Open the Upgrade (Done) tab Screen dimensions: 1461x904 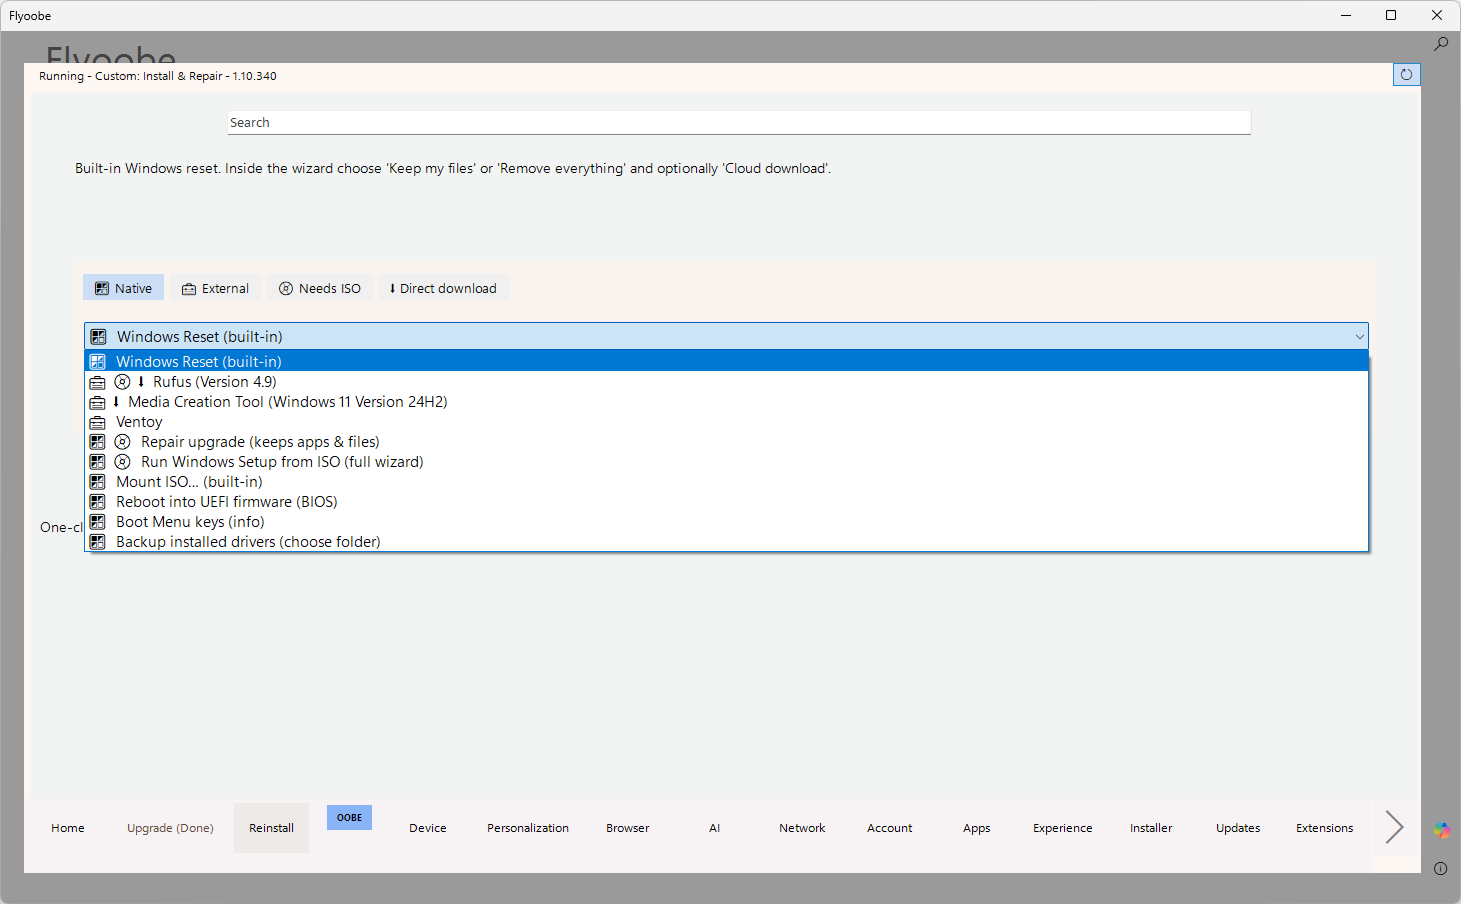click(x=170, y=828)
